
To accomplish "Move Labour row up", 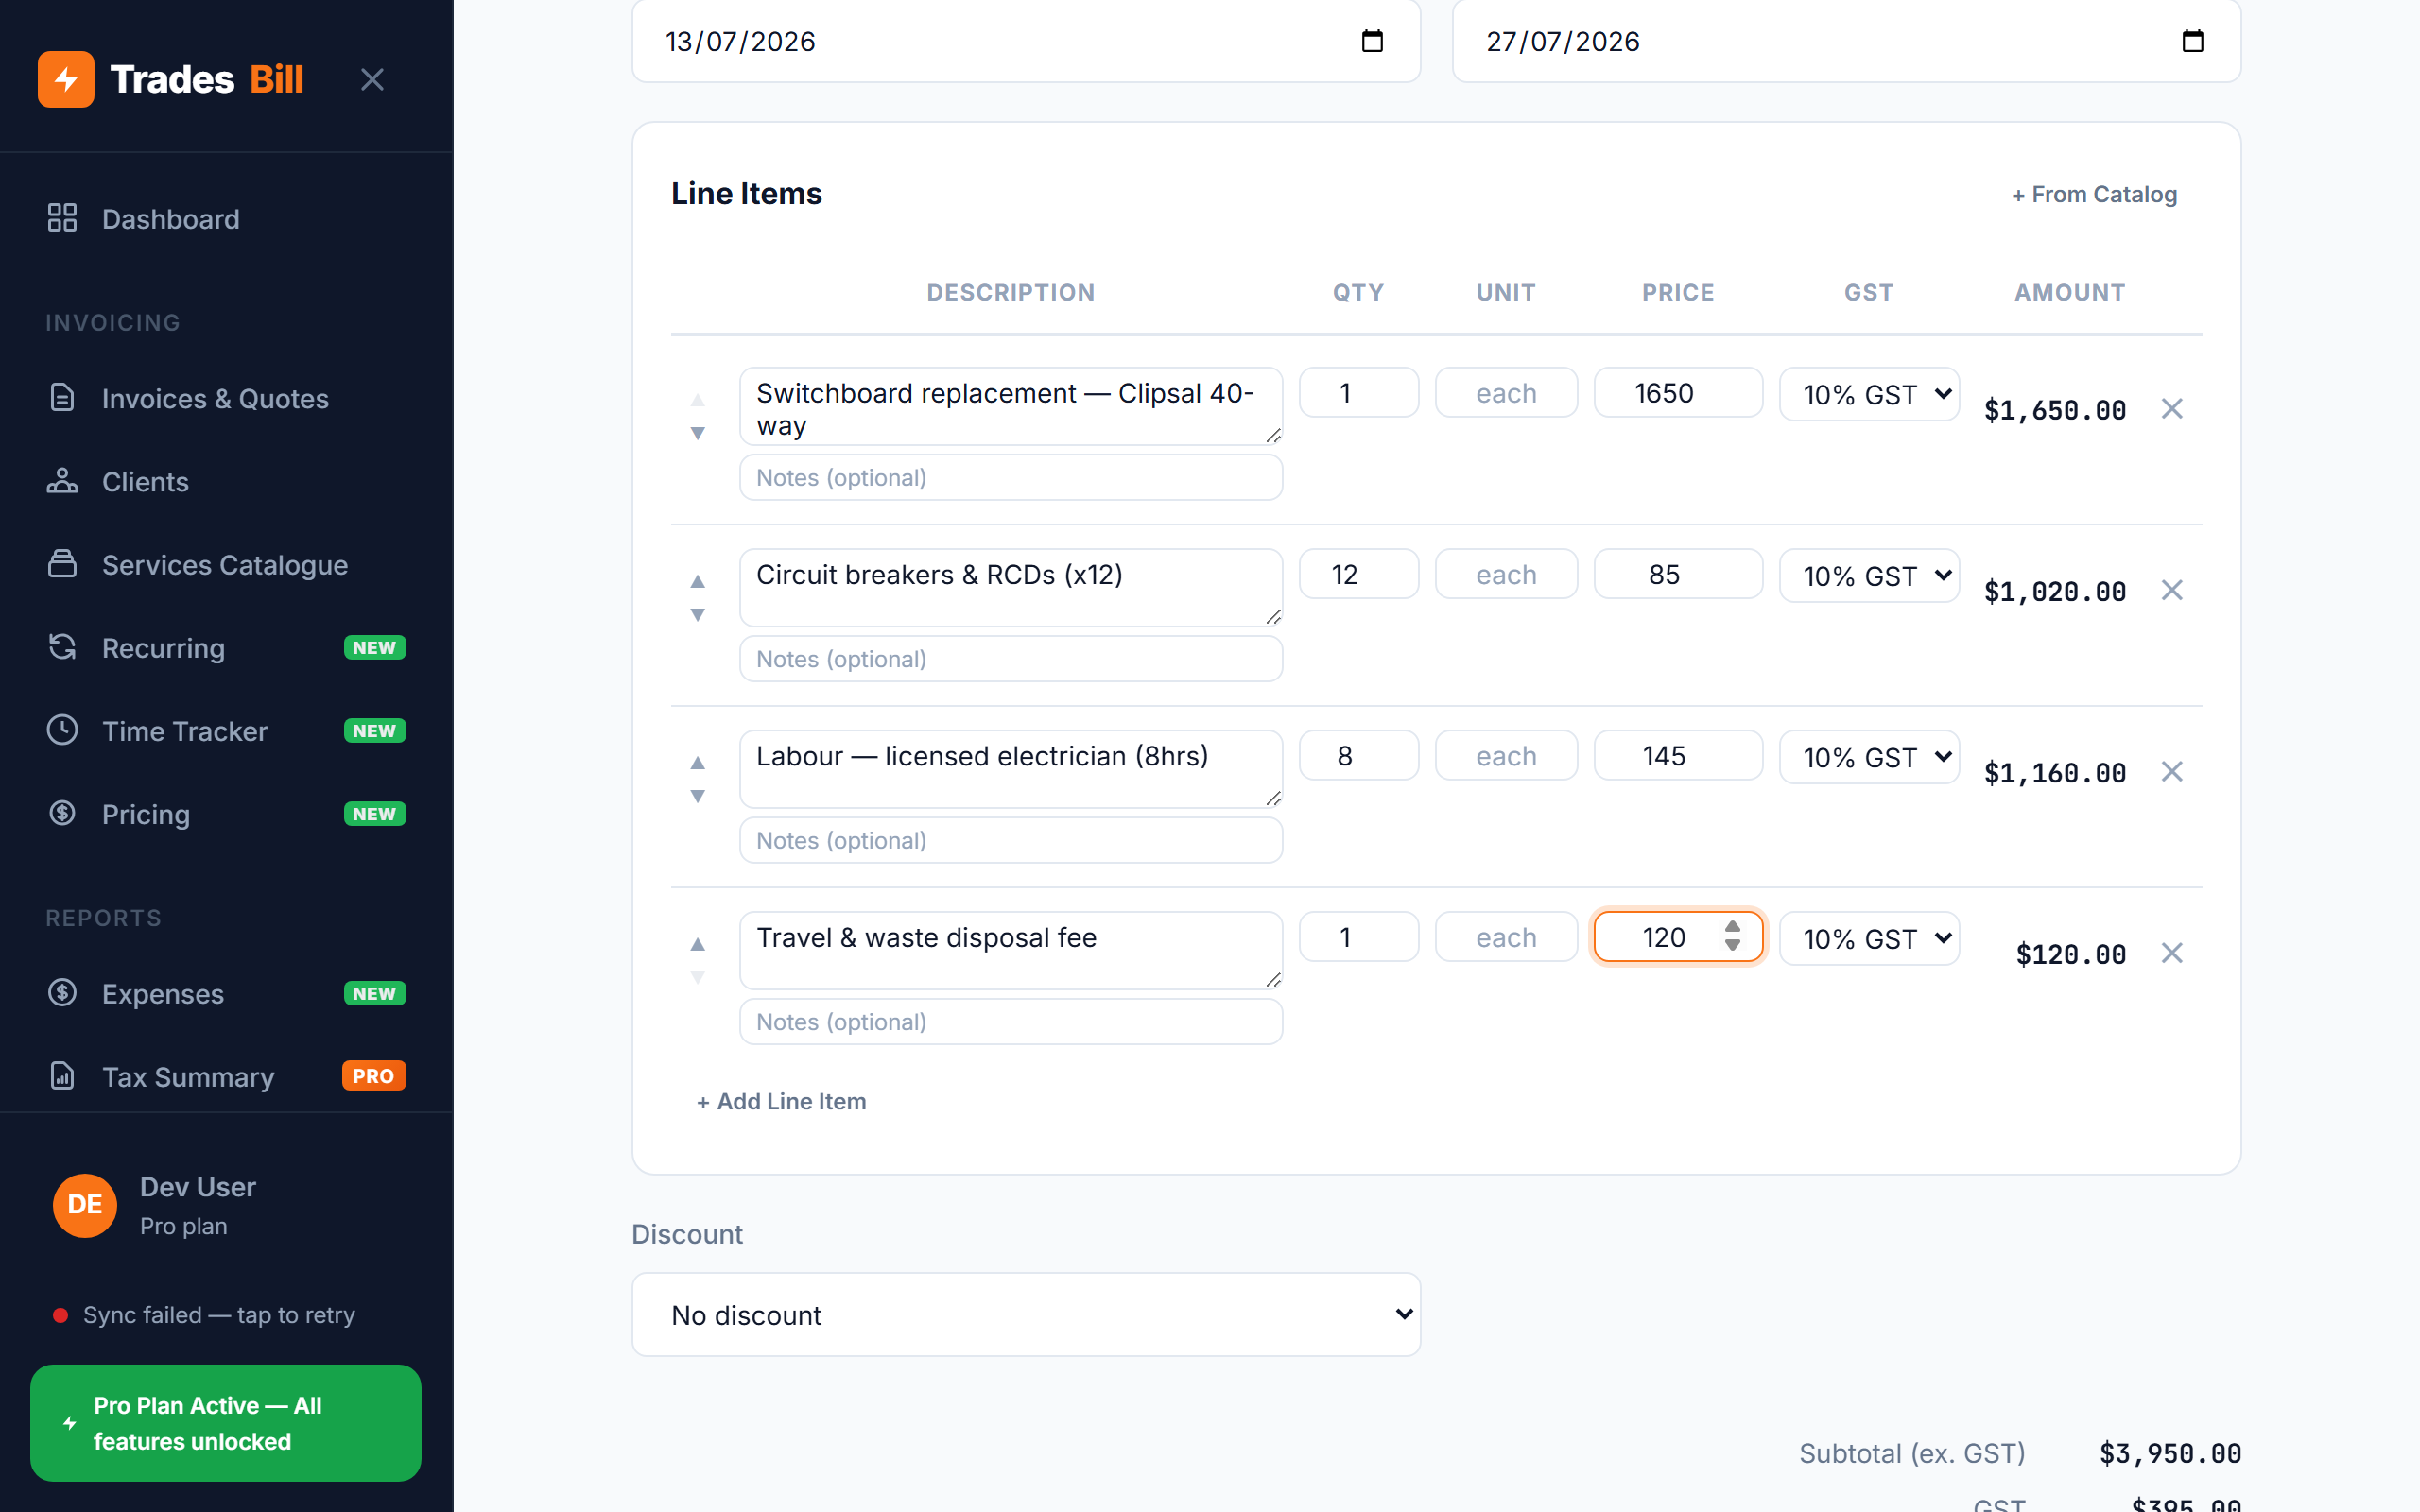I will (x=698, y=763).
